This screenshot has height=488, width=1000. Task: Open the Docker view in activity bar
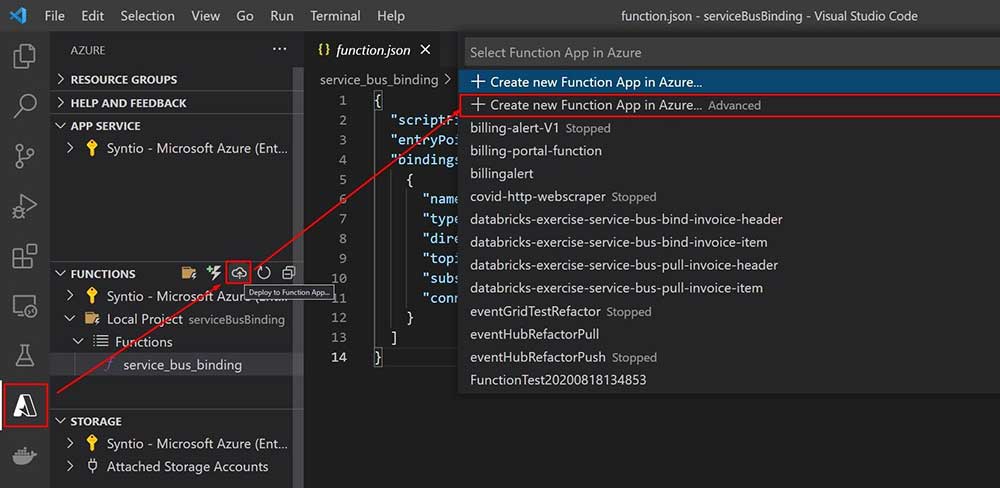pyautogui.click(x=24, y=455)
